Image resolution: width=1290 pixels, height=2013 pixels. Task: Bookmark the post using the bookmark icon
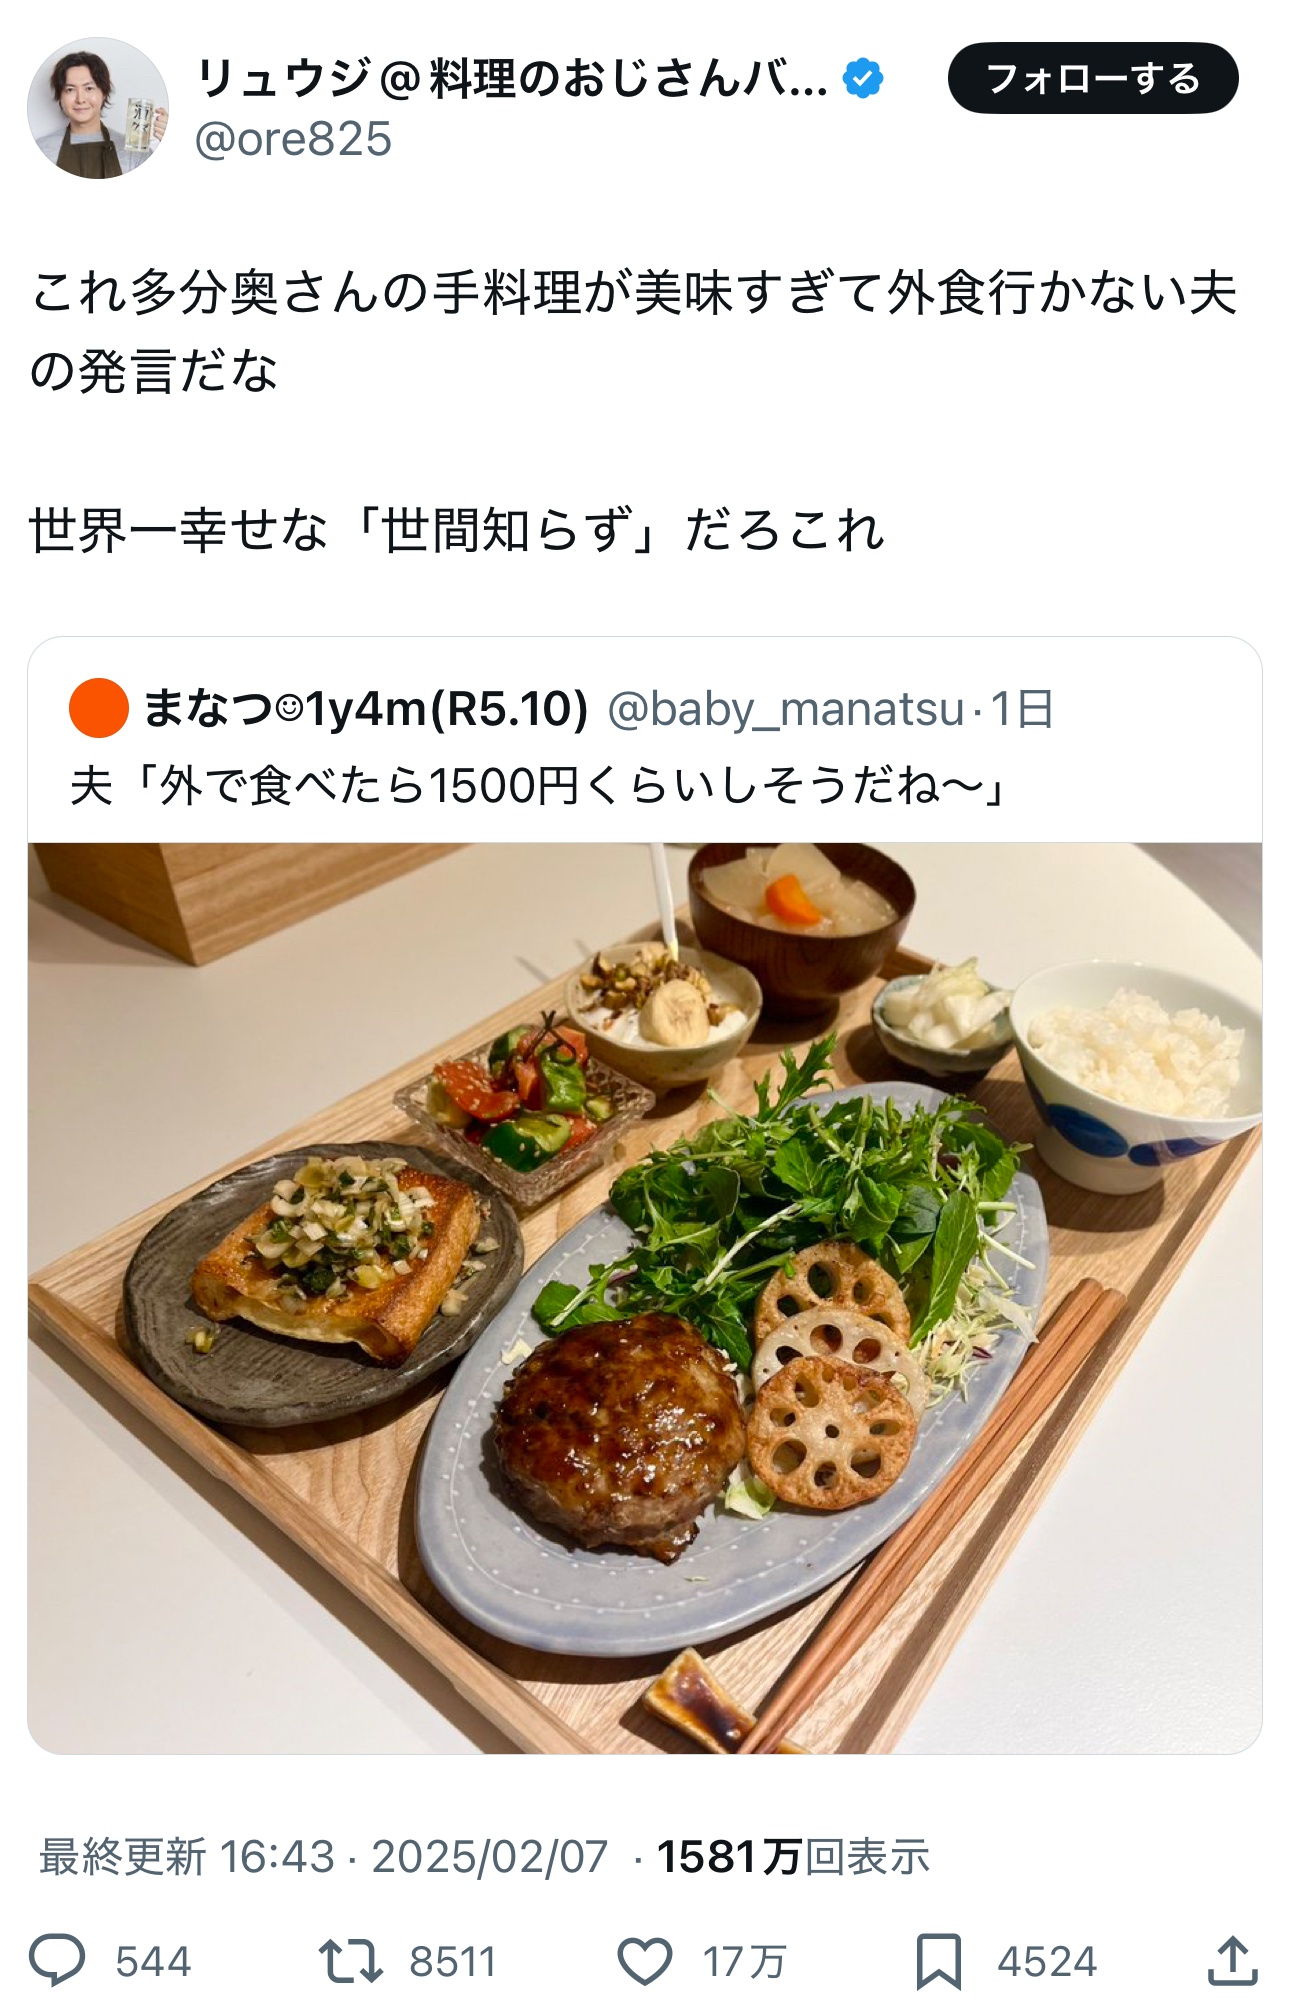pos(939,1961)
